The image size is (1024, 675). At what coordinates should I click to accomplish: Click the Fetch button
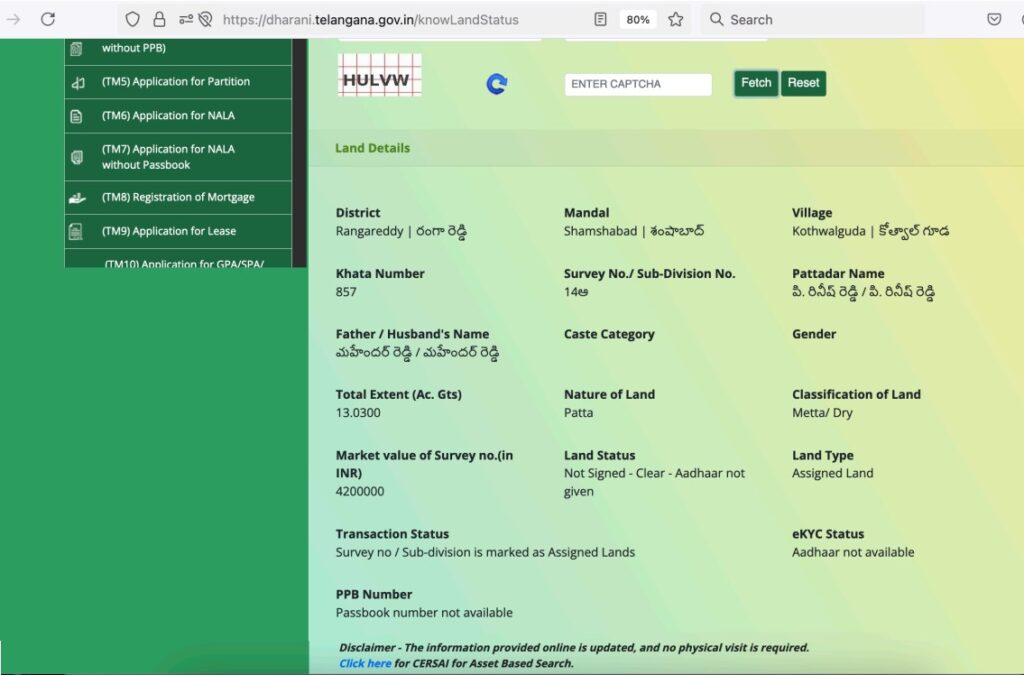[x=756, y=83]
